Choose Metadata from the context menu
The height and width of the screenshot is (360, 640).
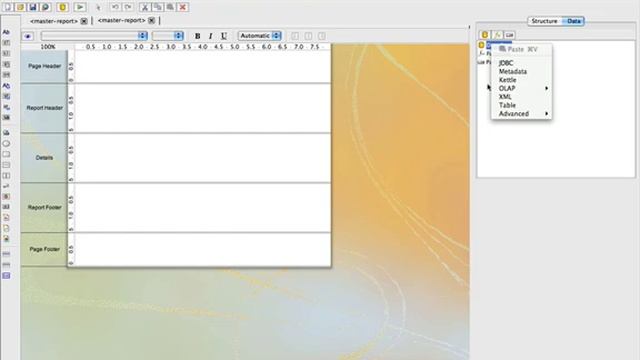pos(521,71)
